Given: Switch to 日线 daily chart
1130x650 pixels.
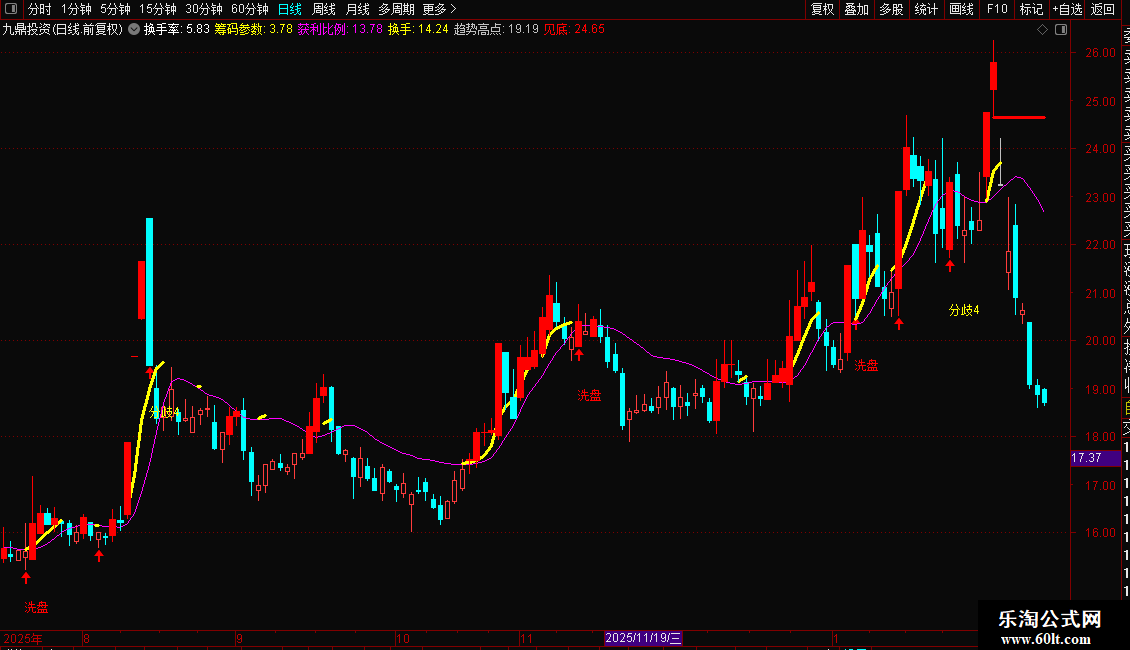Looking at the screenshot, I should [x=290, y=9].
